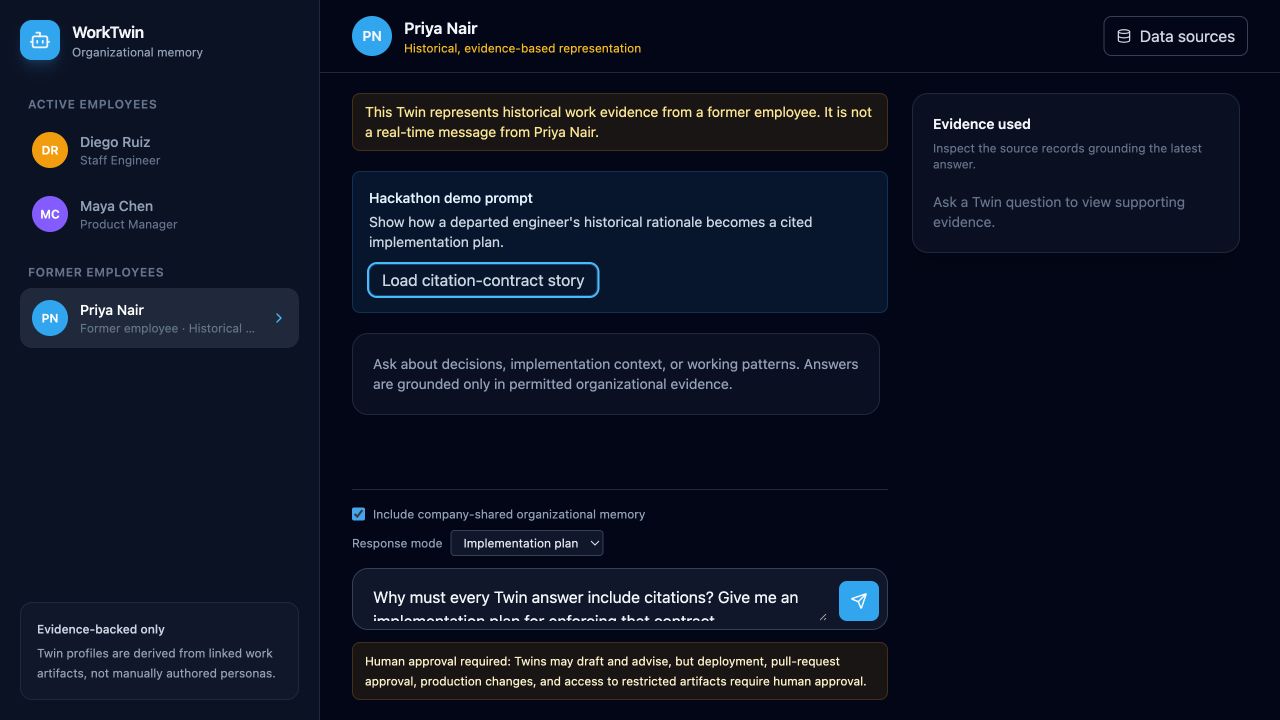Click the Evidence used panel heading
The height and width of the screenshot is (720, 1280).
click(981, 124)
